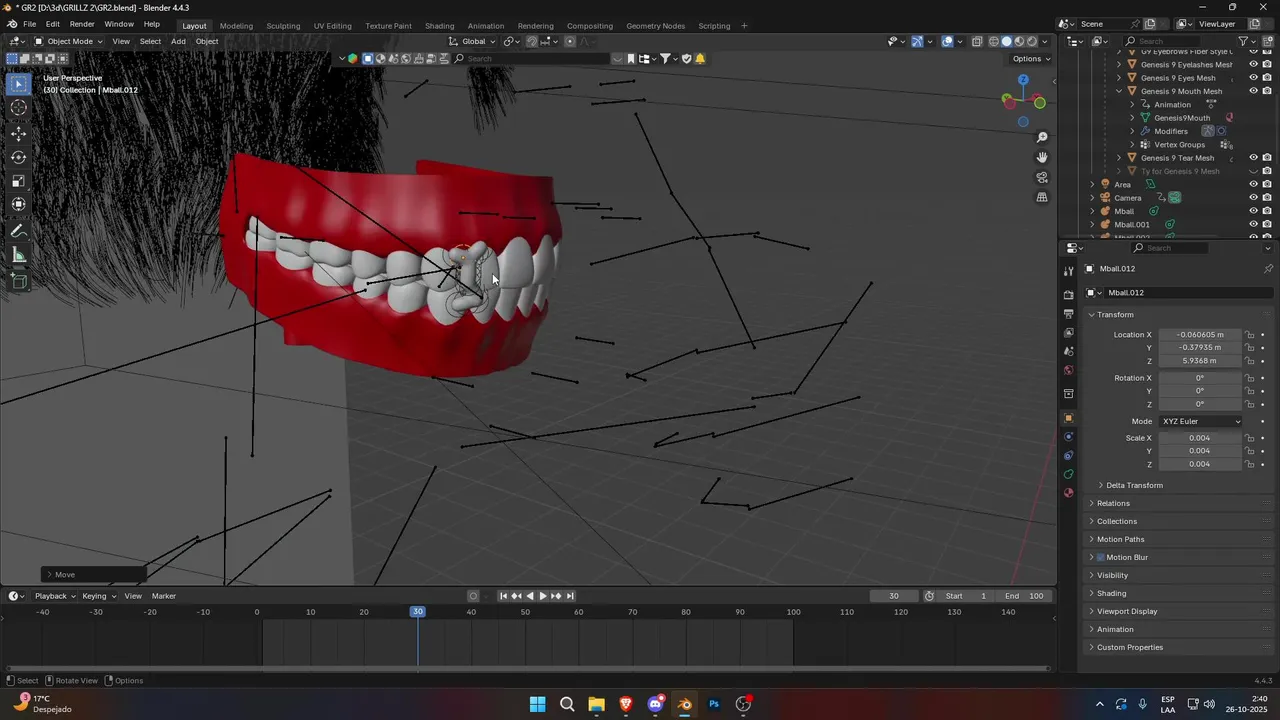Hide Genesis 9 Mouth Mesh eye toggle
This screenshot has height=720, width=1280.
(1253, 91)
